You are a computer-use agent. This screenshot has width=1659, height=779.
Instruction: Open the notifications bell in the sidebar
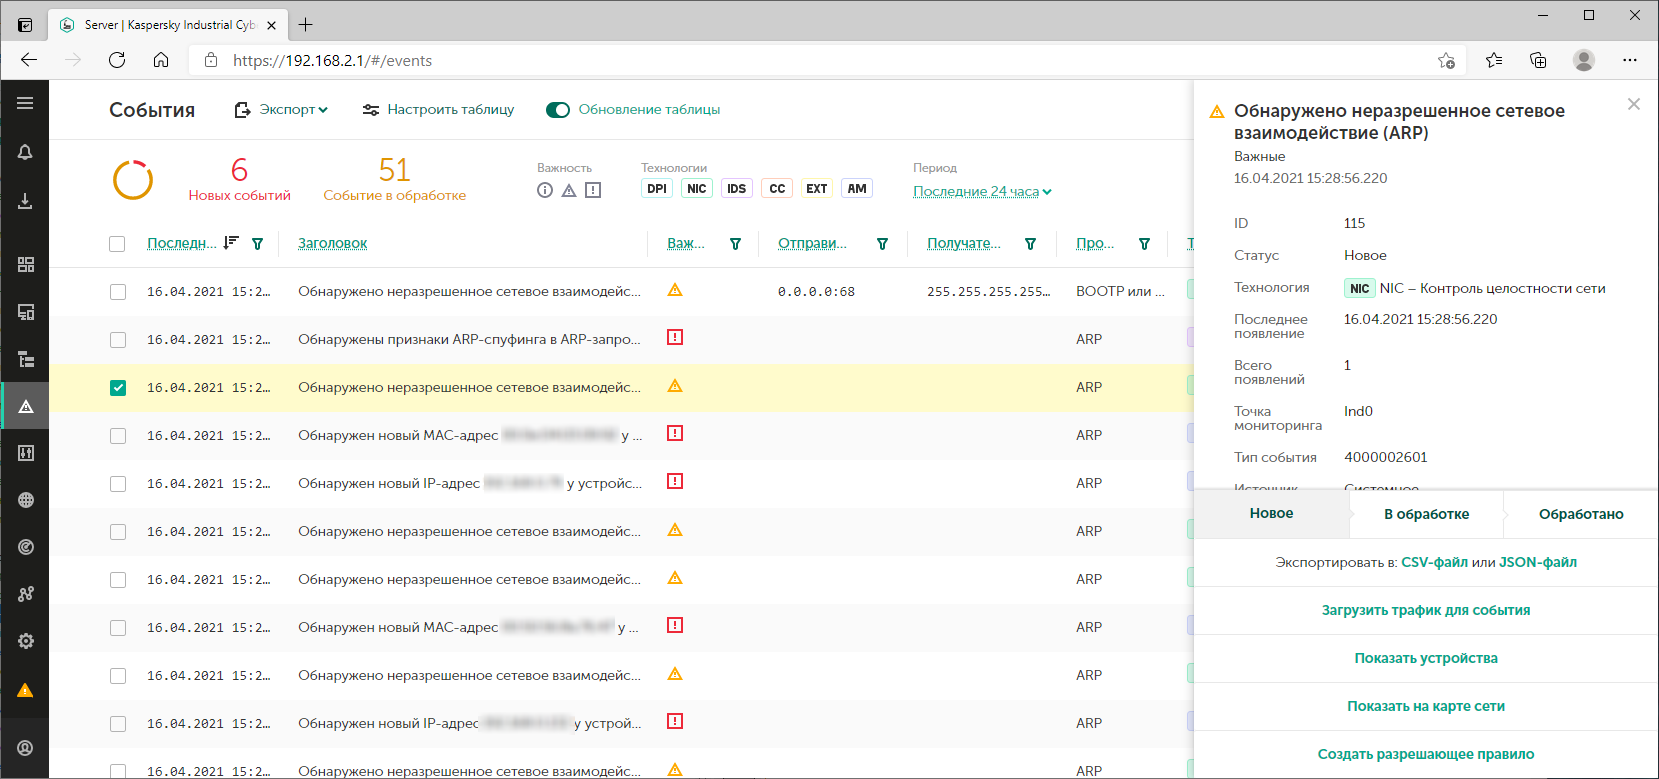click(x=25, y=152)
